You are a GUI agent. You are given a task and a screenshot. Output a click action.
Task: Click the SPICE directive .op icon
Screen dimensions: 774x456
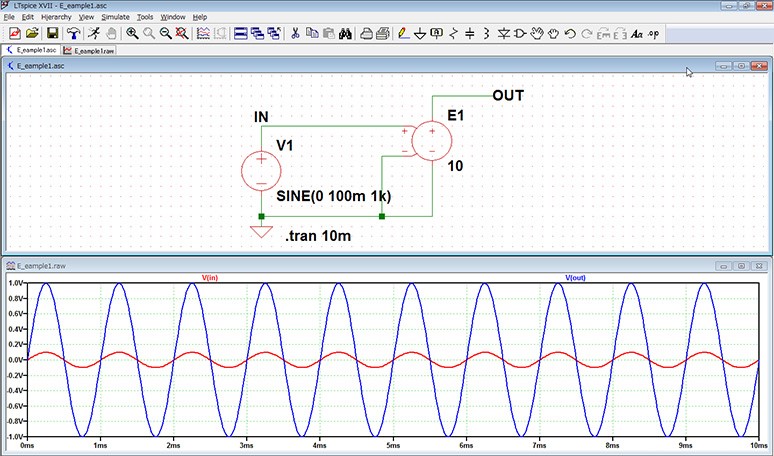[x=654, y=34]
